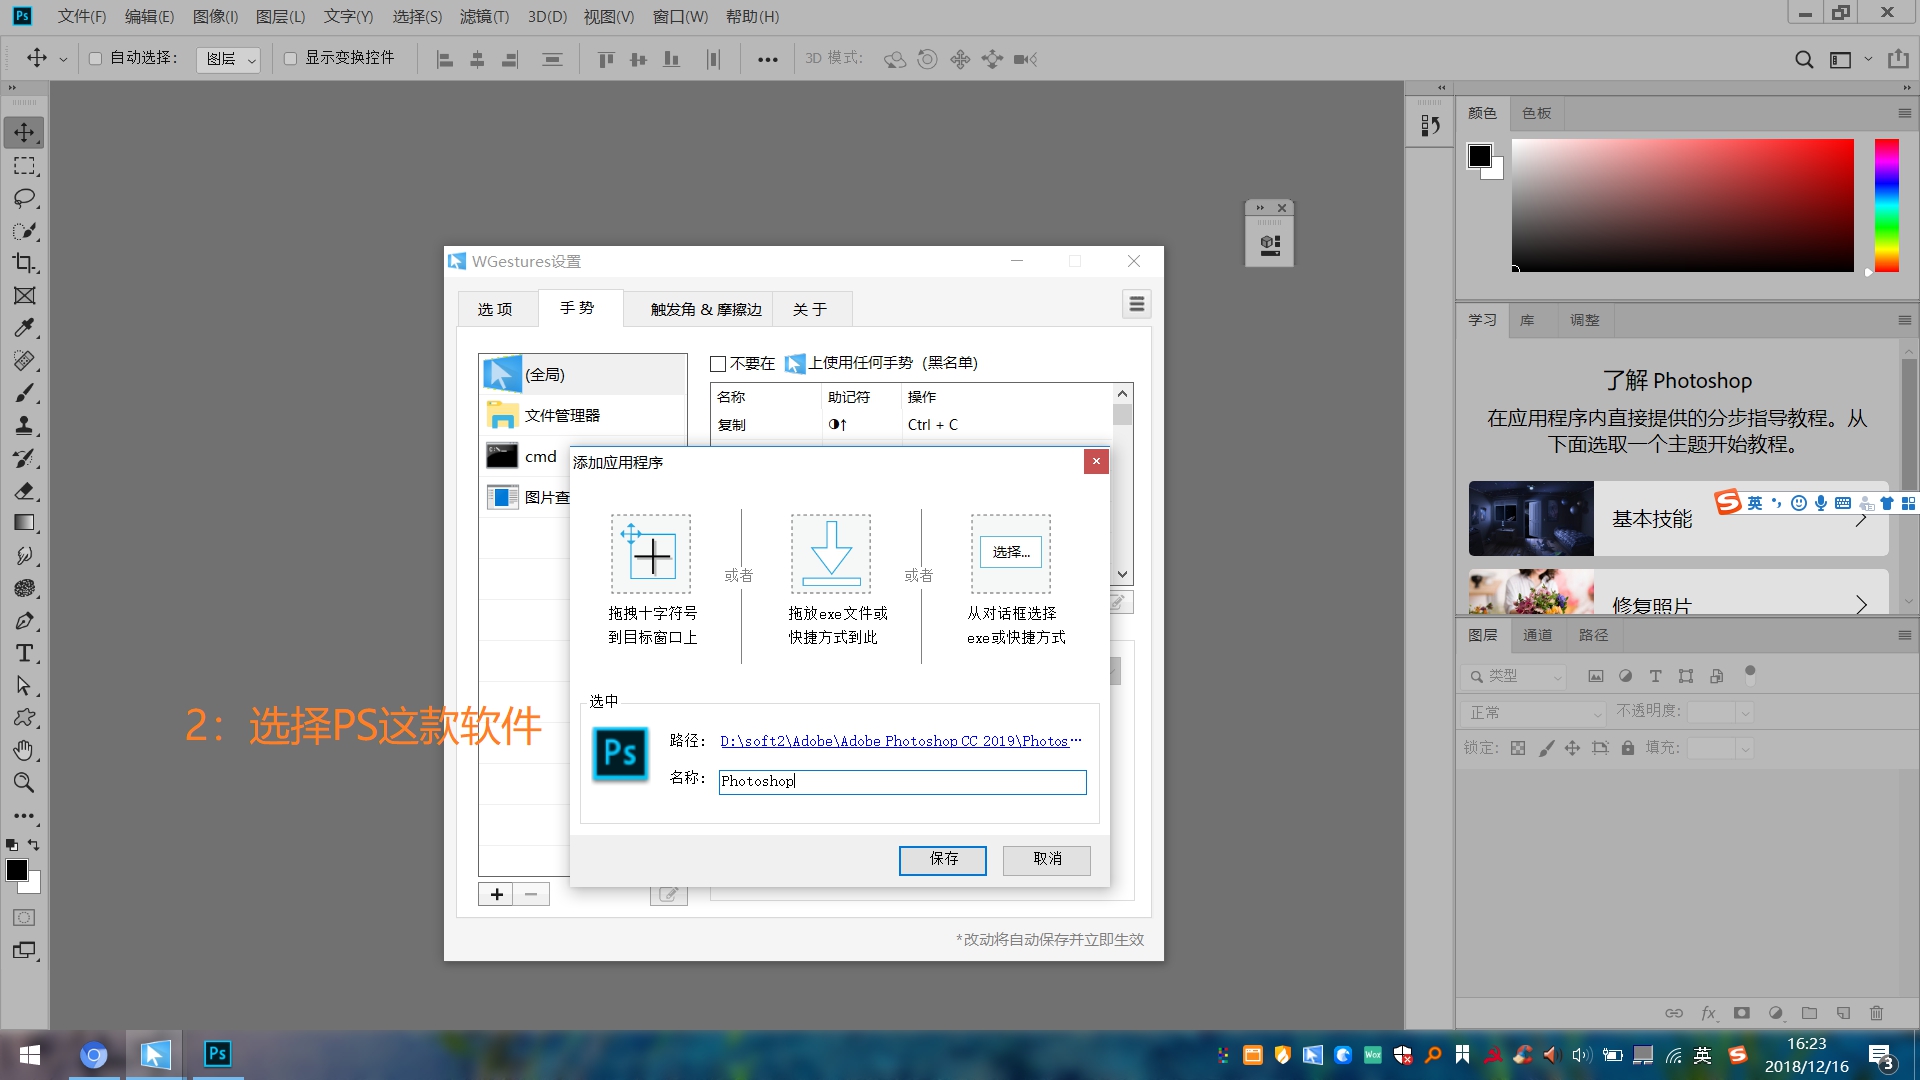Enable the 显示变换控件 checkbox
The height and width of the screenshot is (1080, 1920).
click(290, 58)
